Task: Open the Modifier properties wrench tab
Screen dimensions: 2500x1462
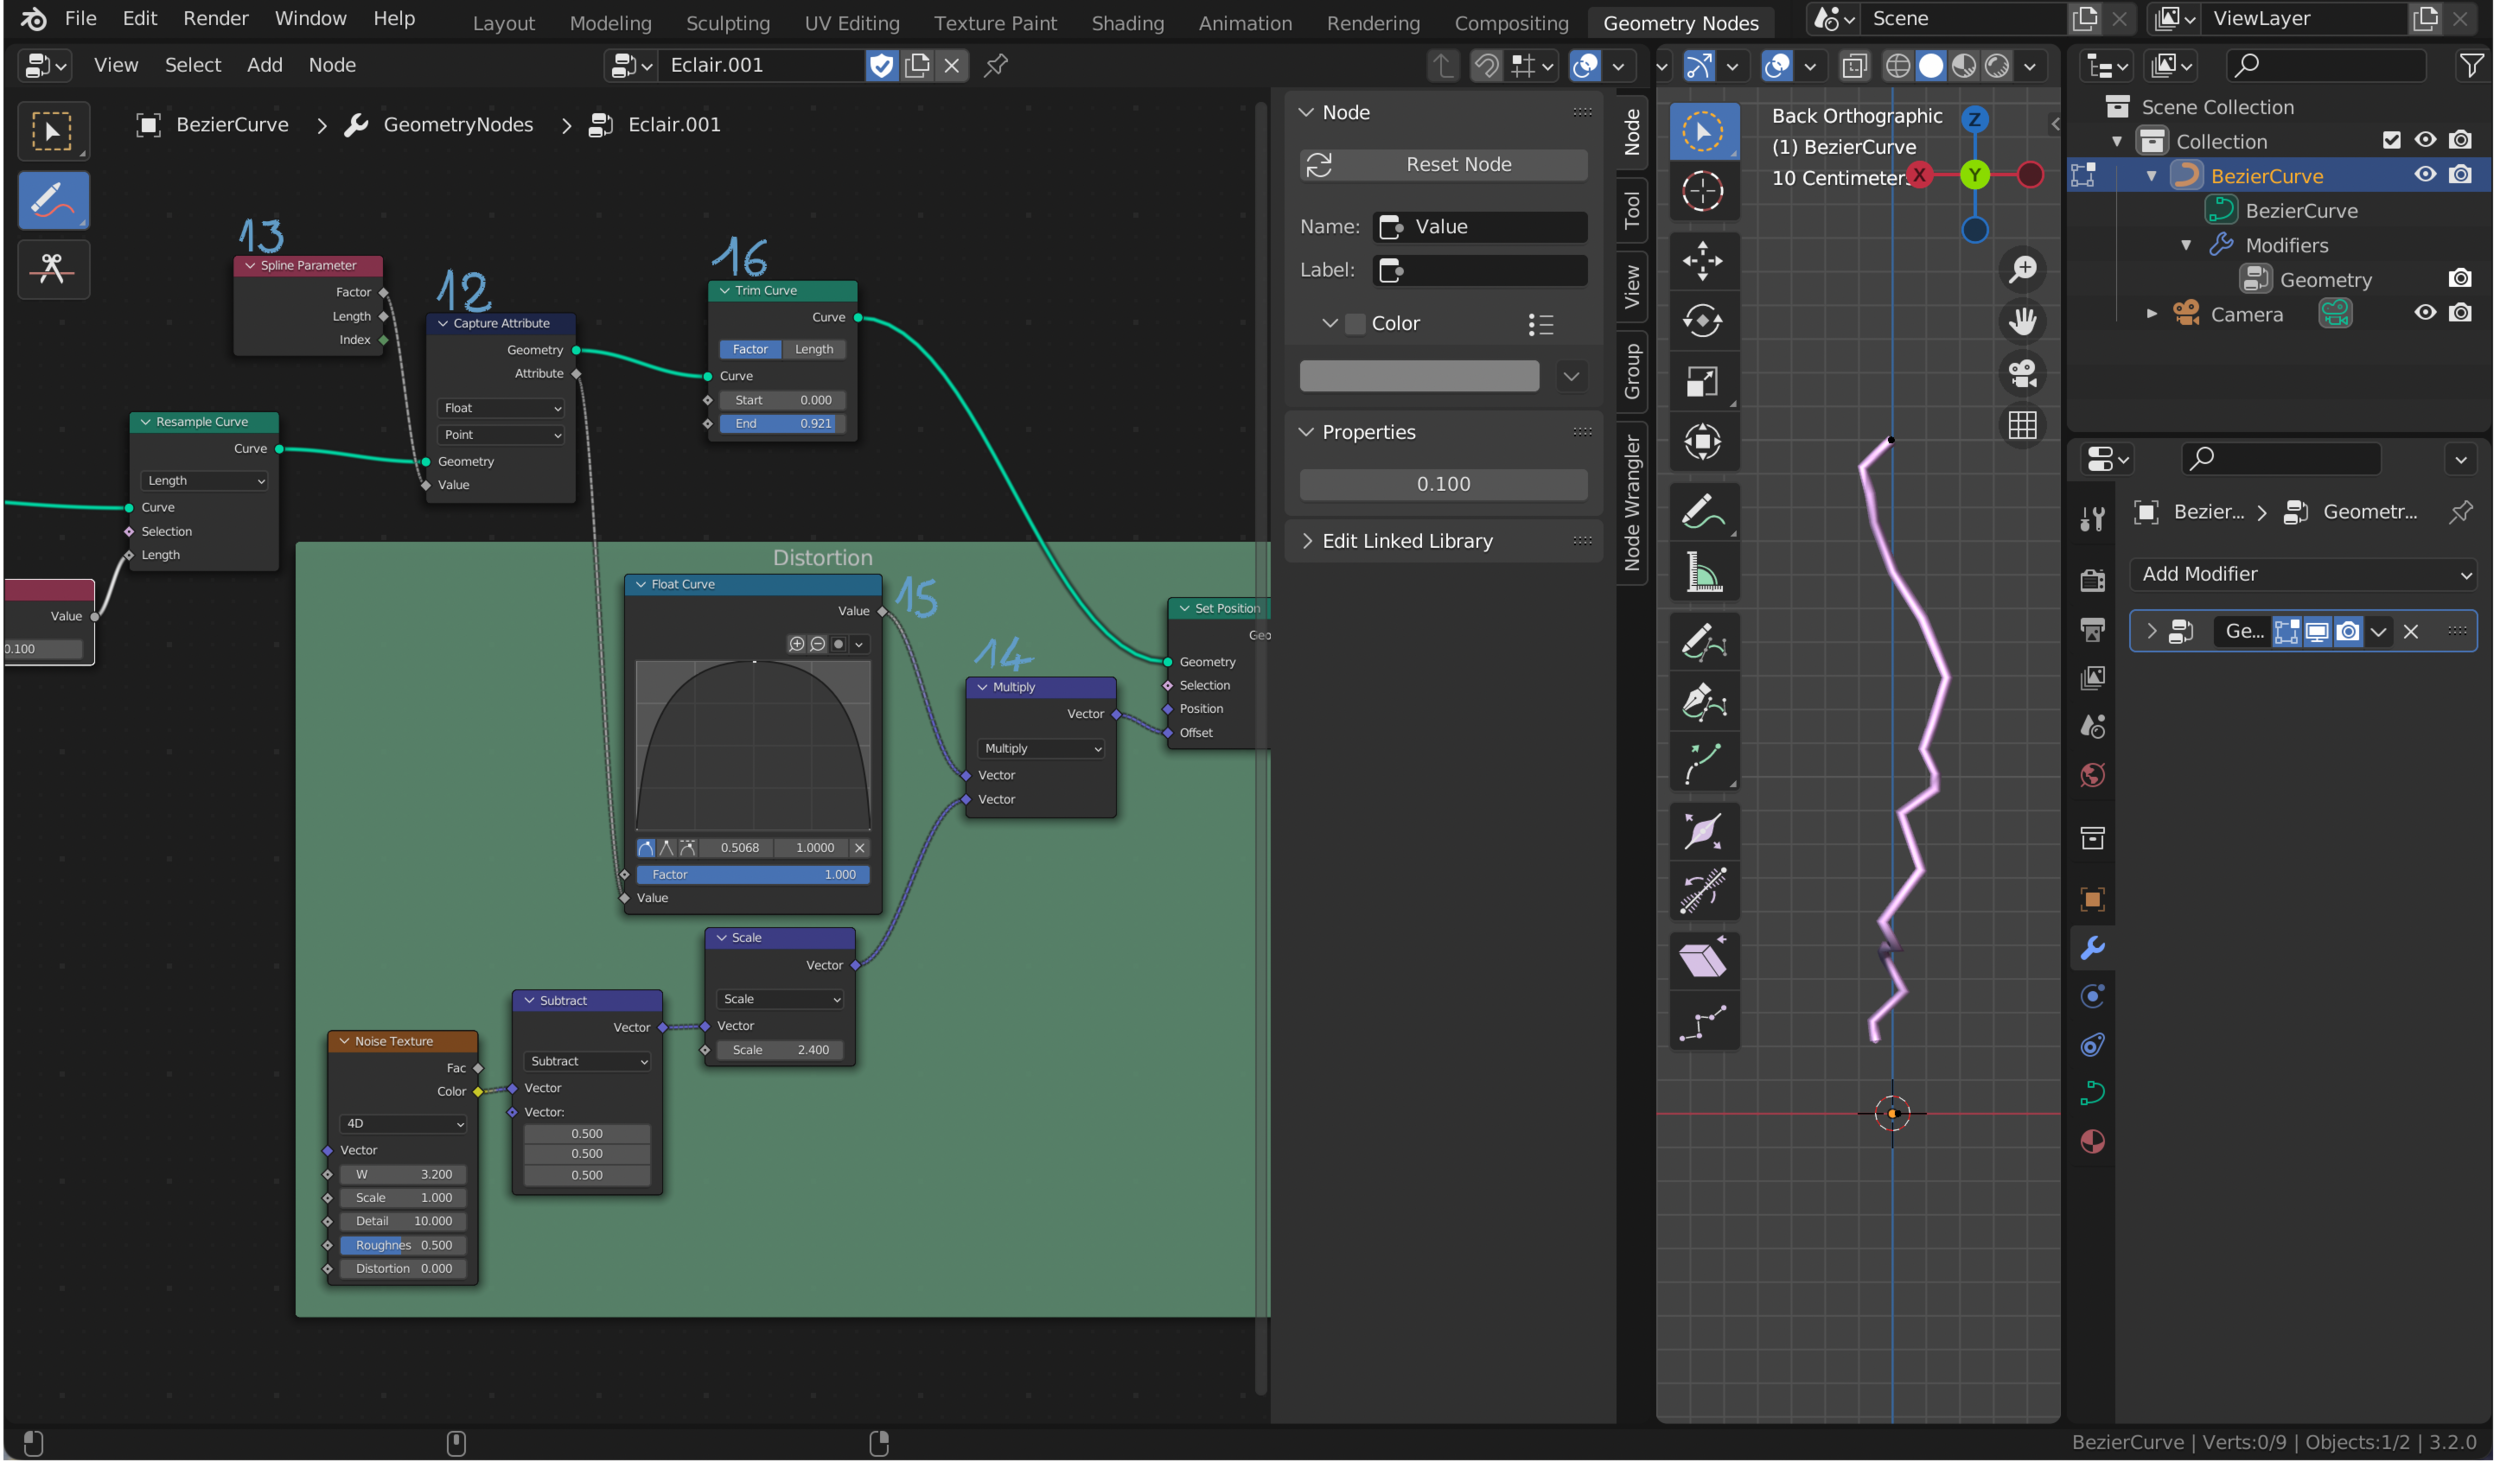Action: [x=2093, y=948]
